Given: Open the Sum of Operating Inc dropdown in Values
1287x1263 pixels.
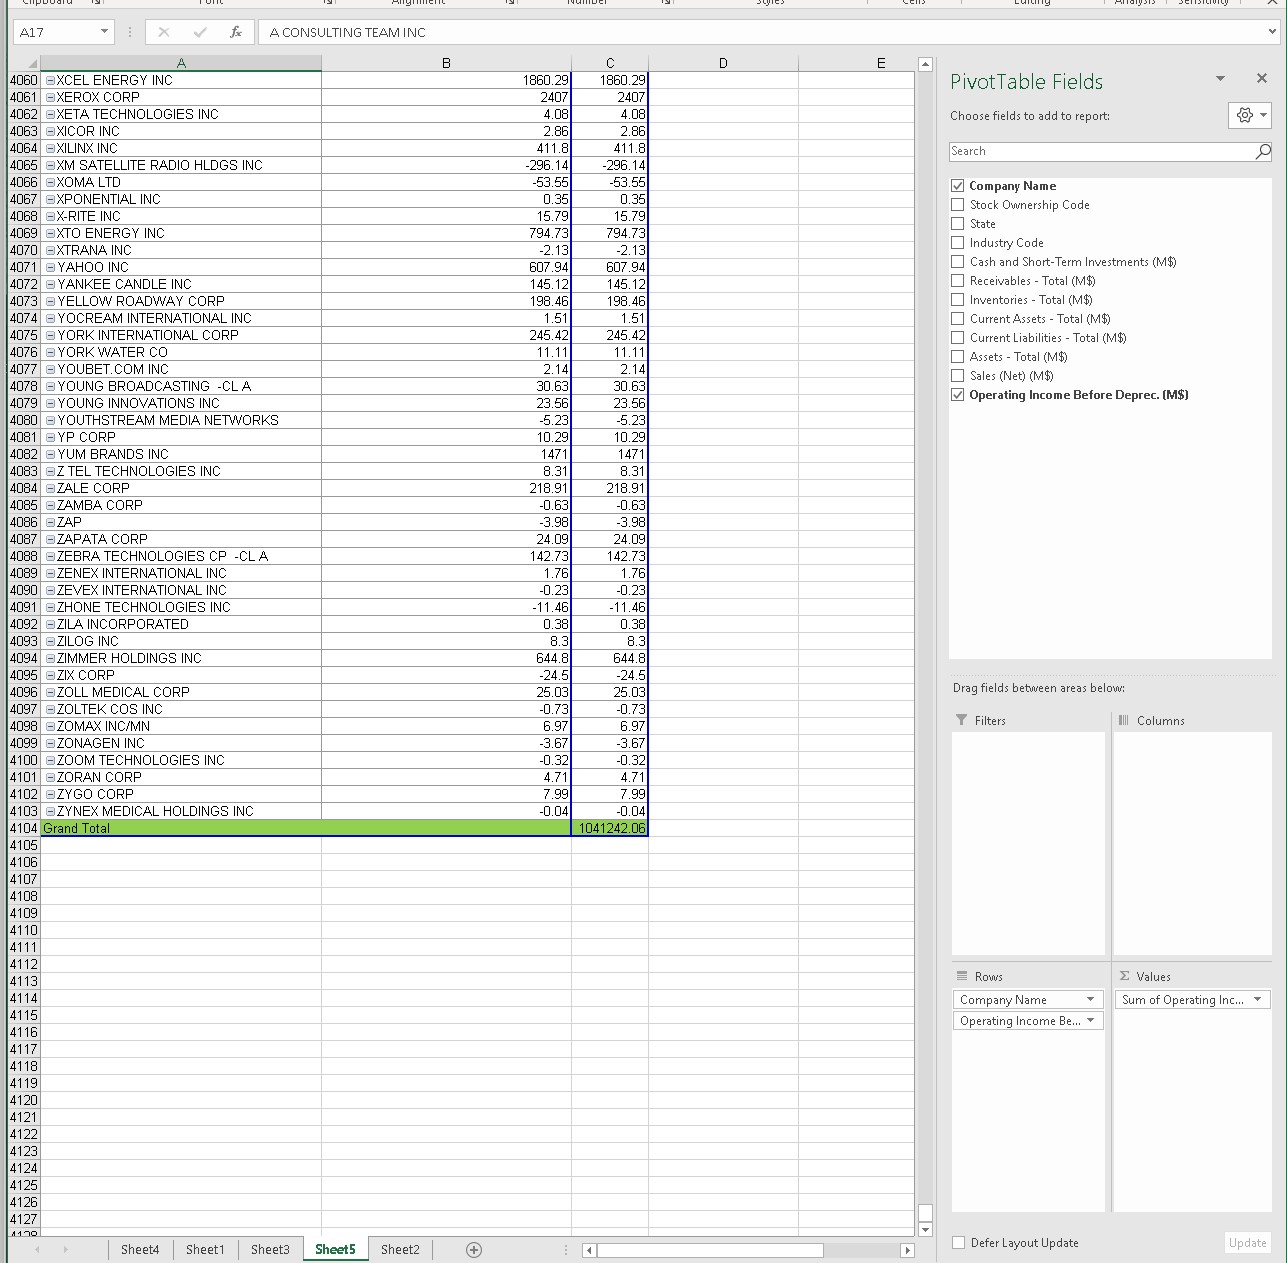Looking at the screenshot, I should click(x=1256, y=999).
